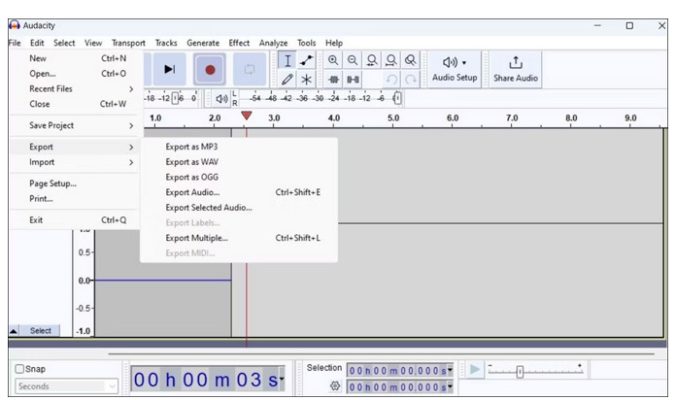The width and height of the screenshot is (676, 400).
Task: Open the View menu
Action: click(93, 43)
